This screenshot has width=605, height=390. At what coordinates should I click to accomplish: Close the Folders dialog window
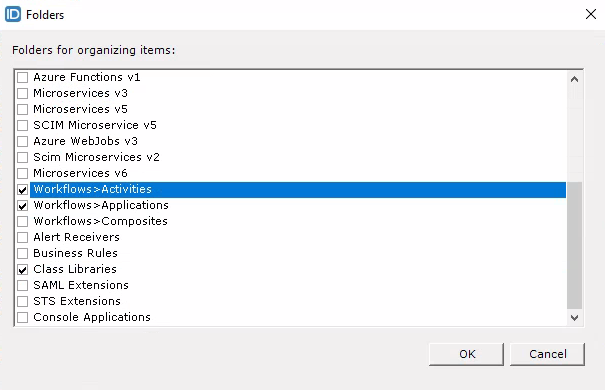point(591,14)
